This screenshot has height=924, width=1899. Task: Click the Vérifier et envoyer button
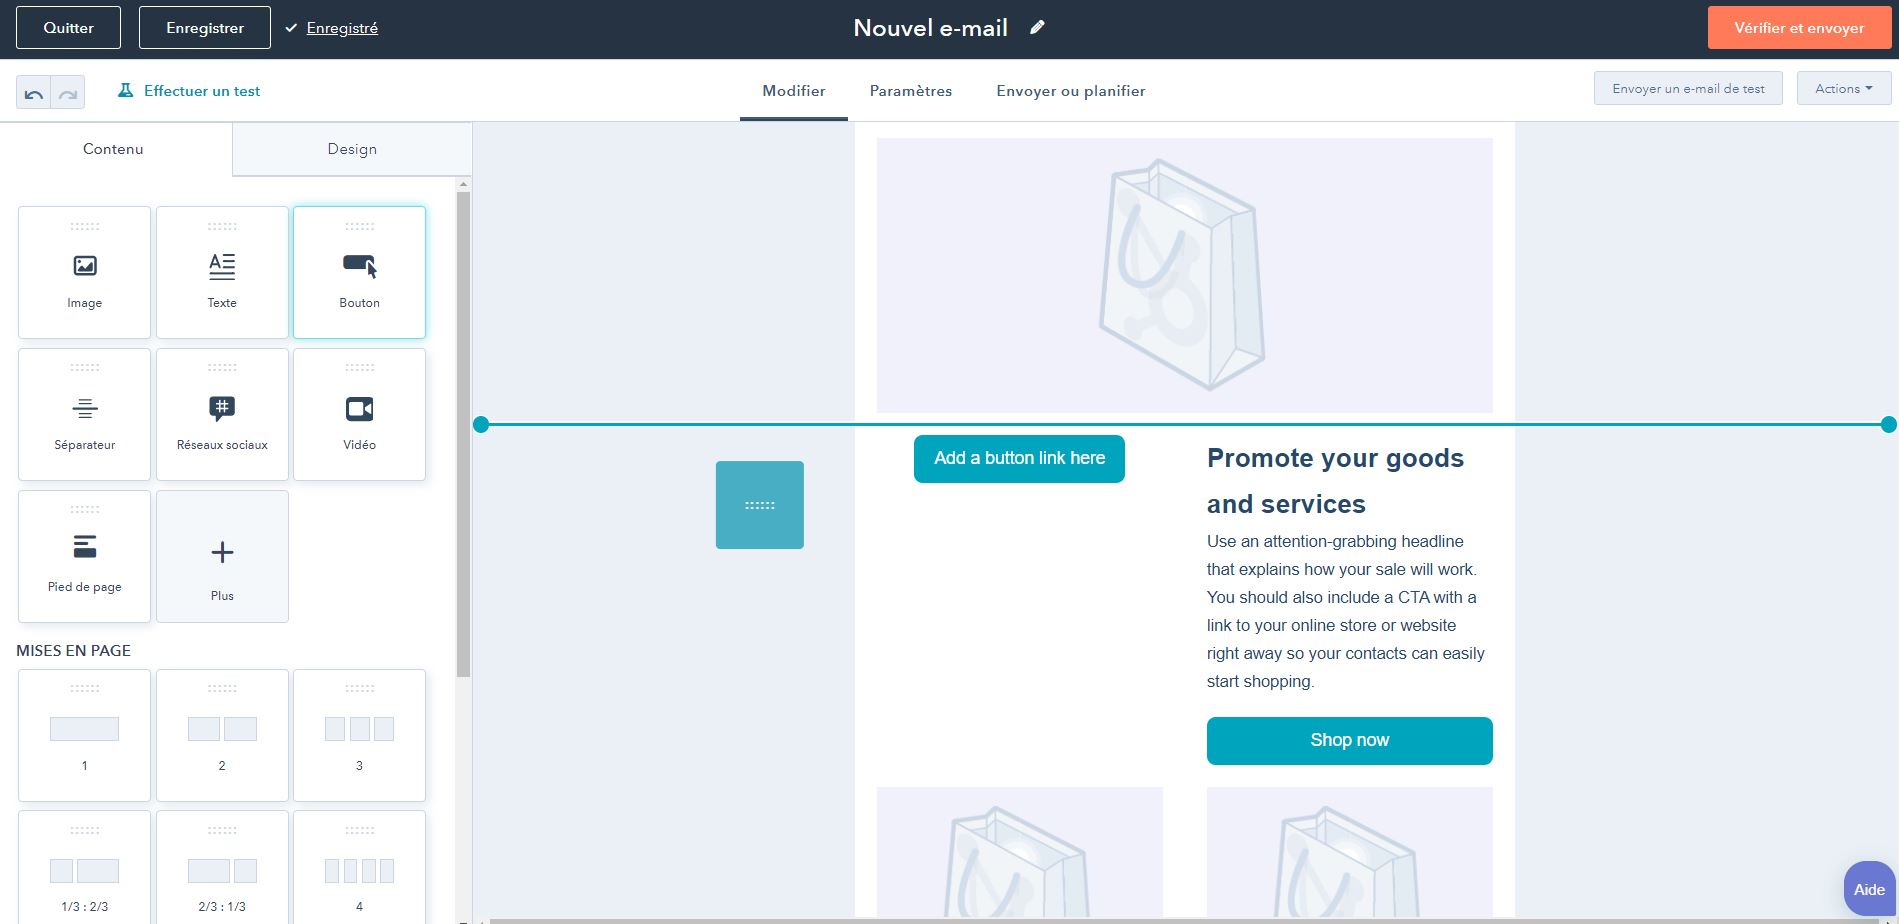[1798, 28]
